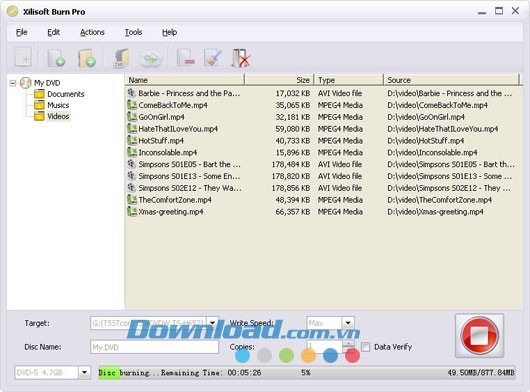Open the DVD-5 4.7GB disc type dropdown
Image resolution: width=530 pixels, height=392 pixels.
click(85, 373)
